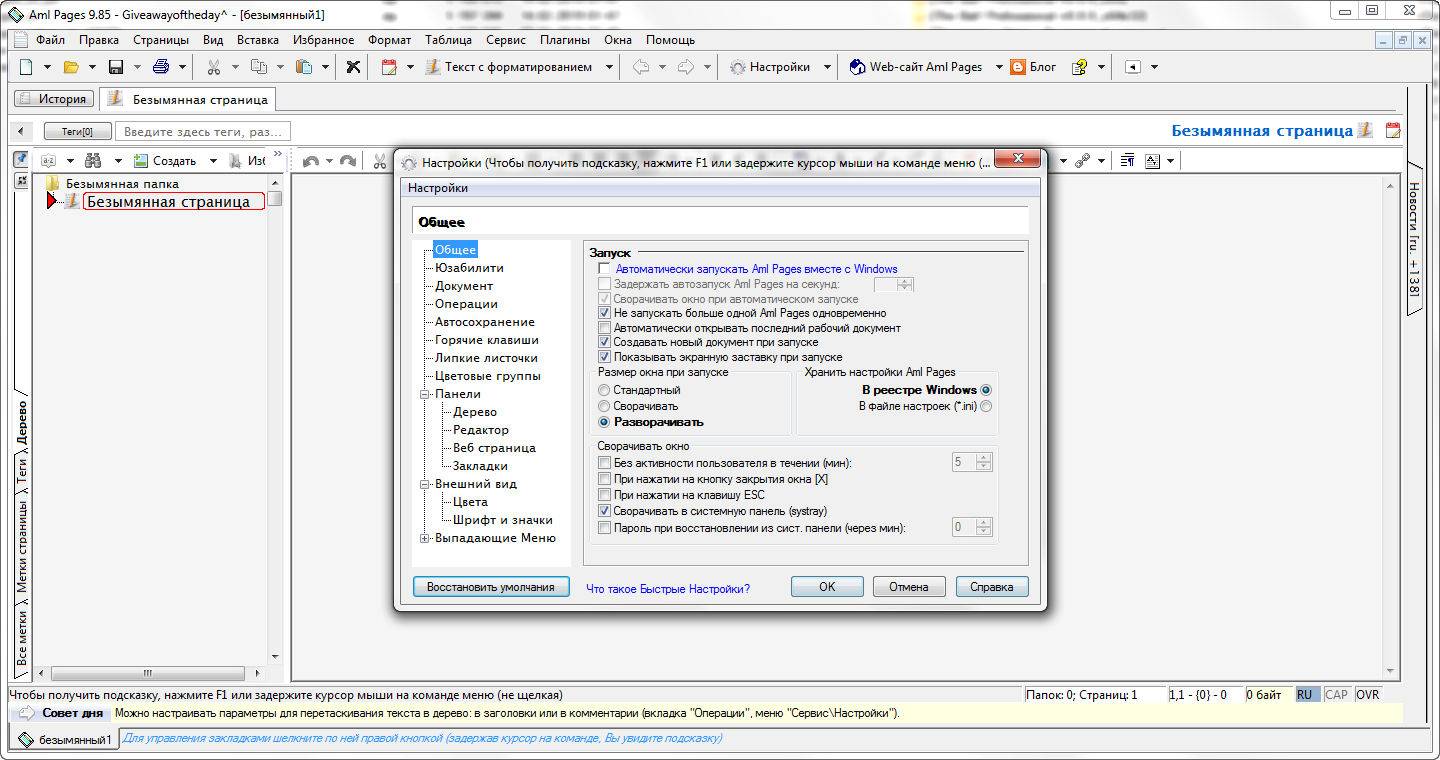The image size is (1440, 760).
Task: Open the Формат menu
Action: [389, 40]
